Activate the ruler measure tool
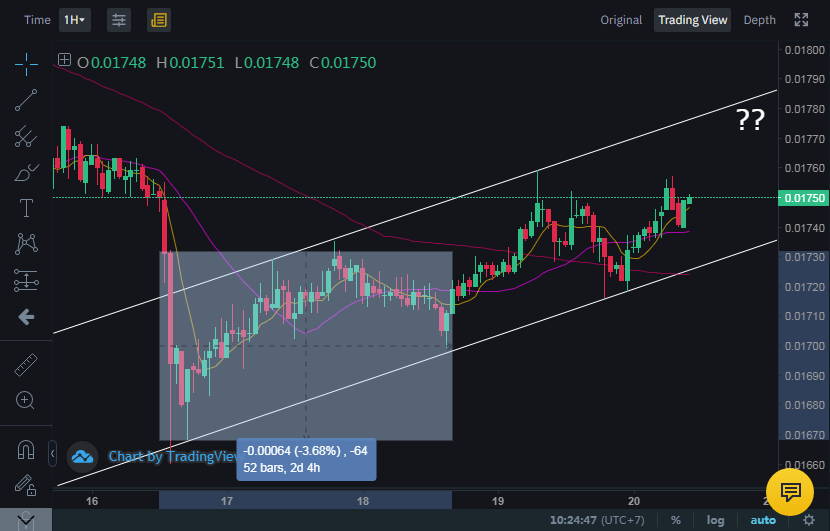Image resolution: width=830 pixels, height=531 pixels. 26,365
